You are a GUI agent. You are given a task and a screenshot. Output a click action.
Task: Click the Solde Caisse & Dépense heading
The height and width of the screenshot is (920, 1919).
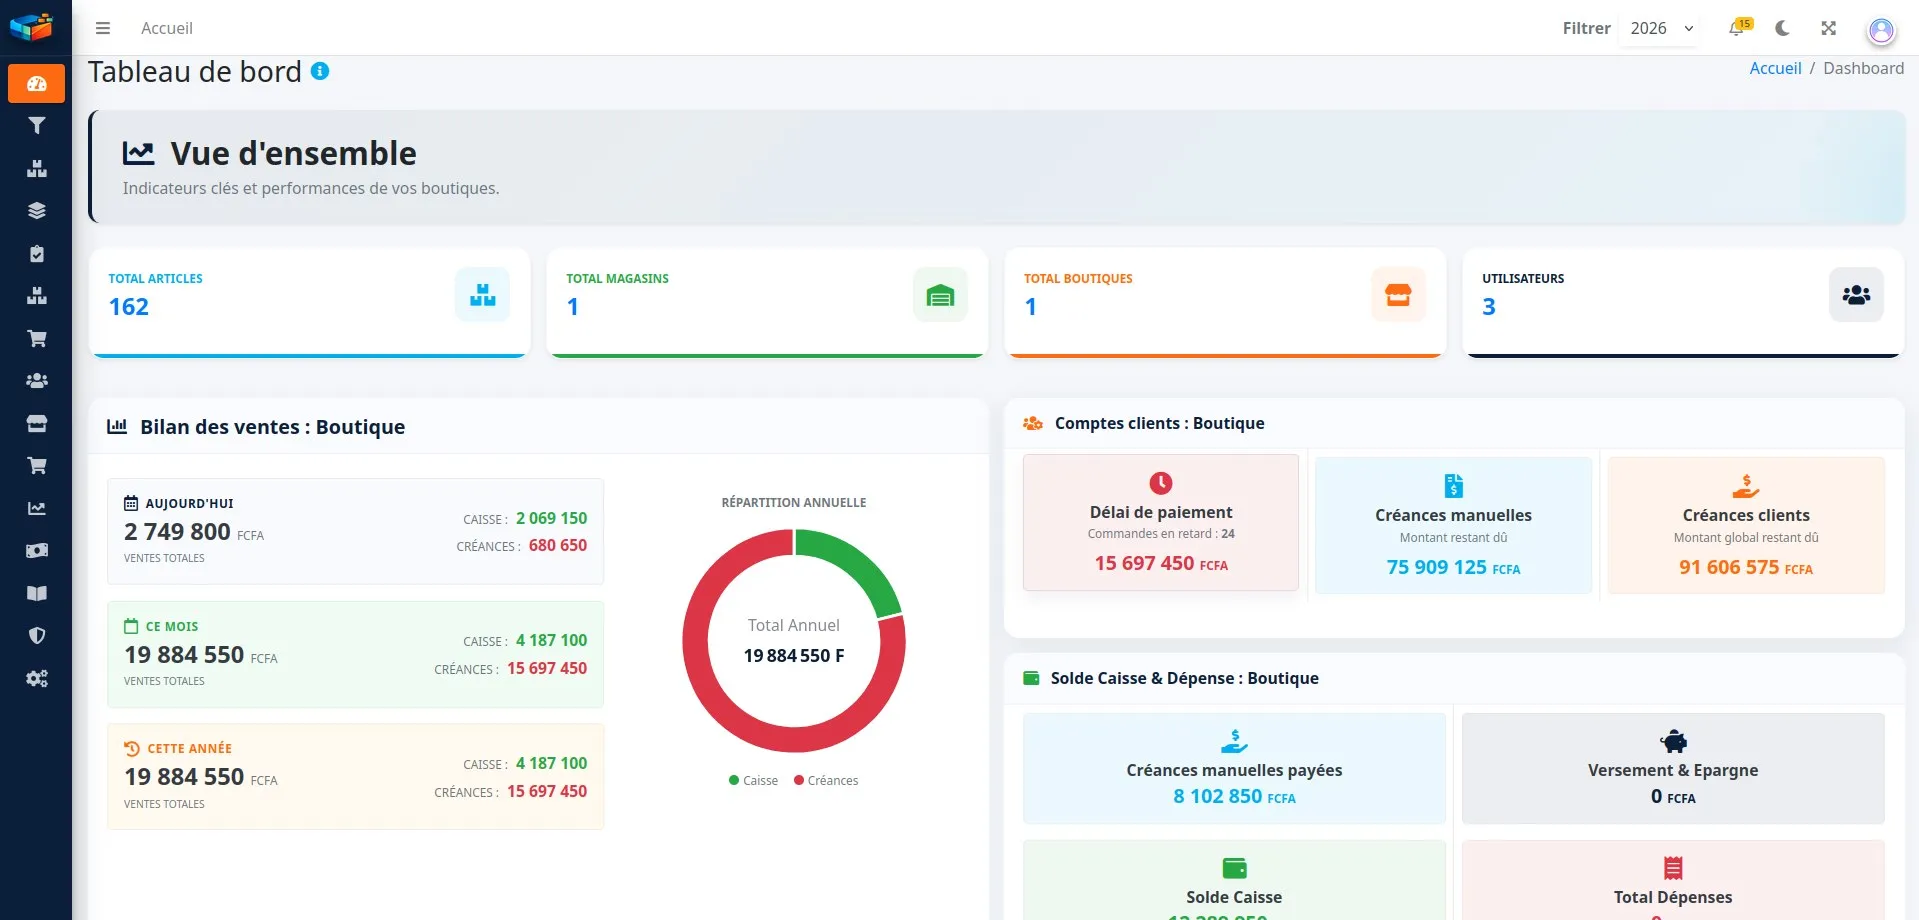pyautogui.click(x=1184, y=678)
